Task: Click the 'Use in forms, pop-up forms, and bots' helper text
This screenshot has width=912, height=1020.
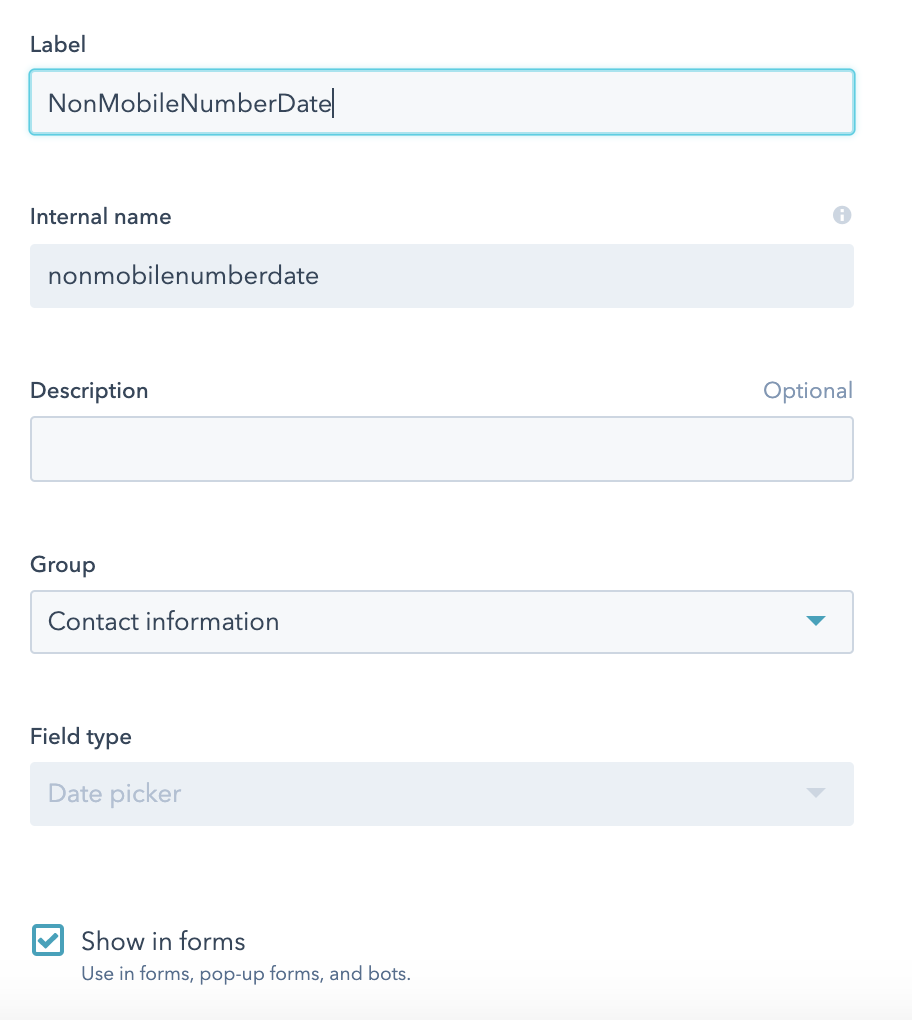Action: click(246, 974)
